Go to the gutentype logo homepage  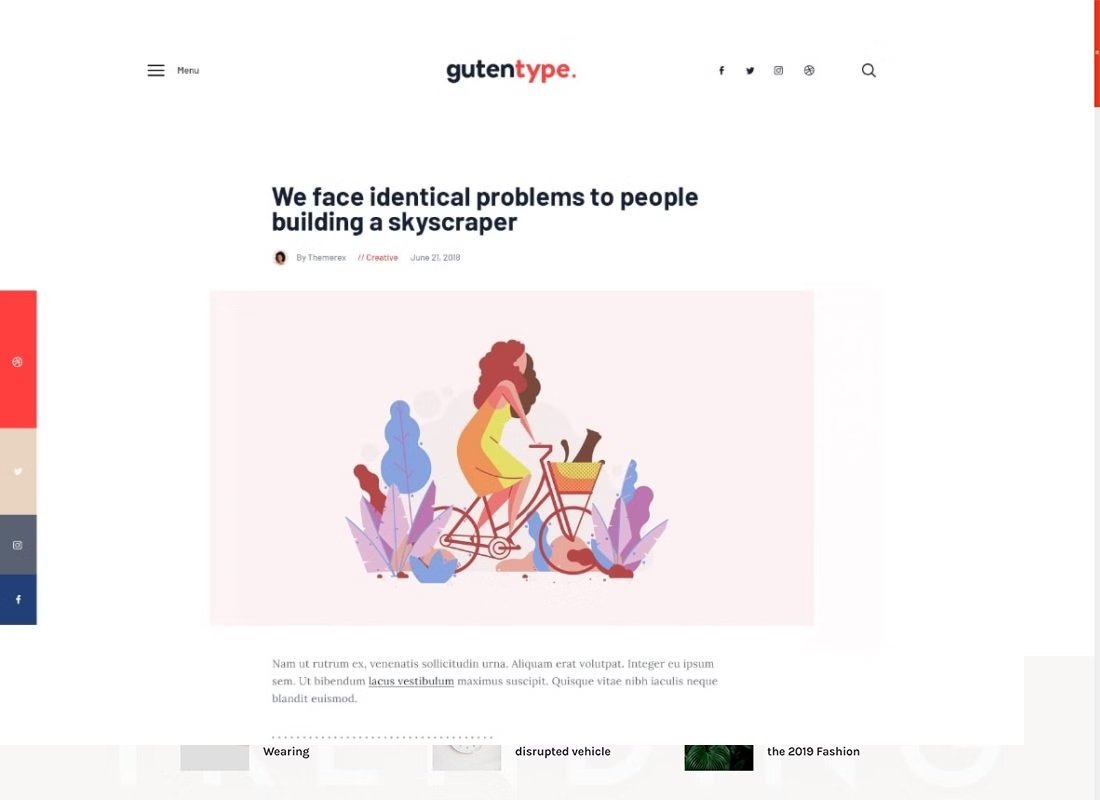[x=511, y=70]
